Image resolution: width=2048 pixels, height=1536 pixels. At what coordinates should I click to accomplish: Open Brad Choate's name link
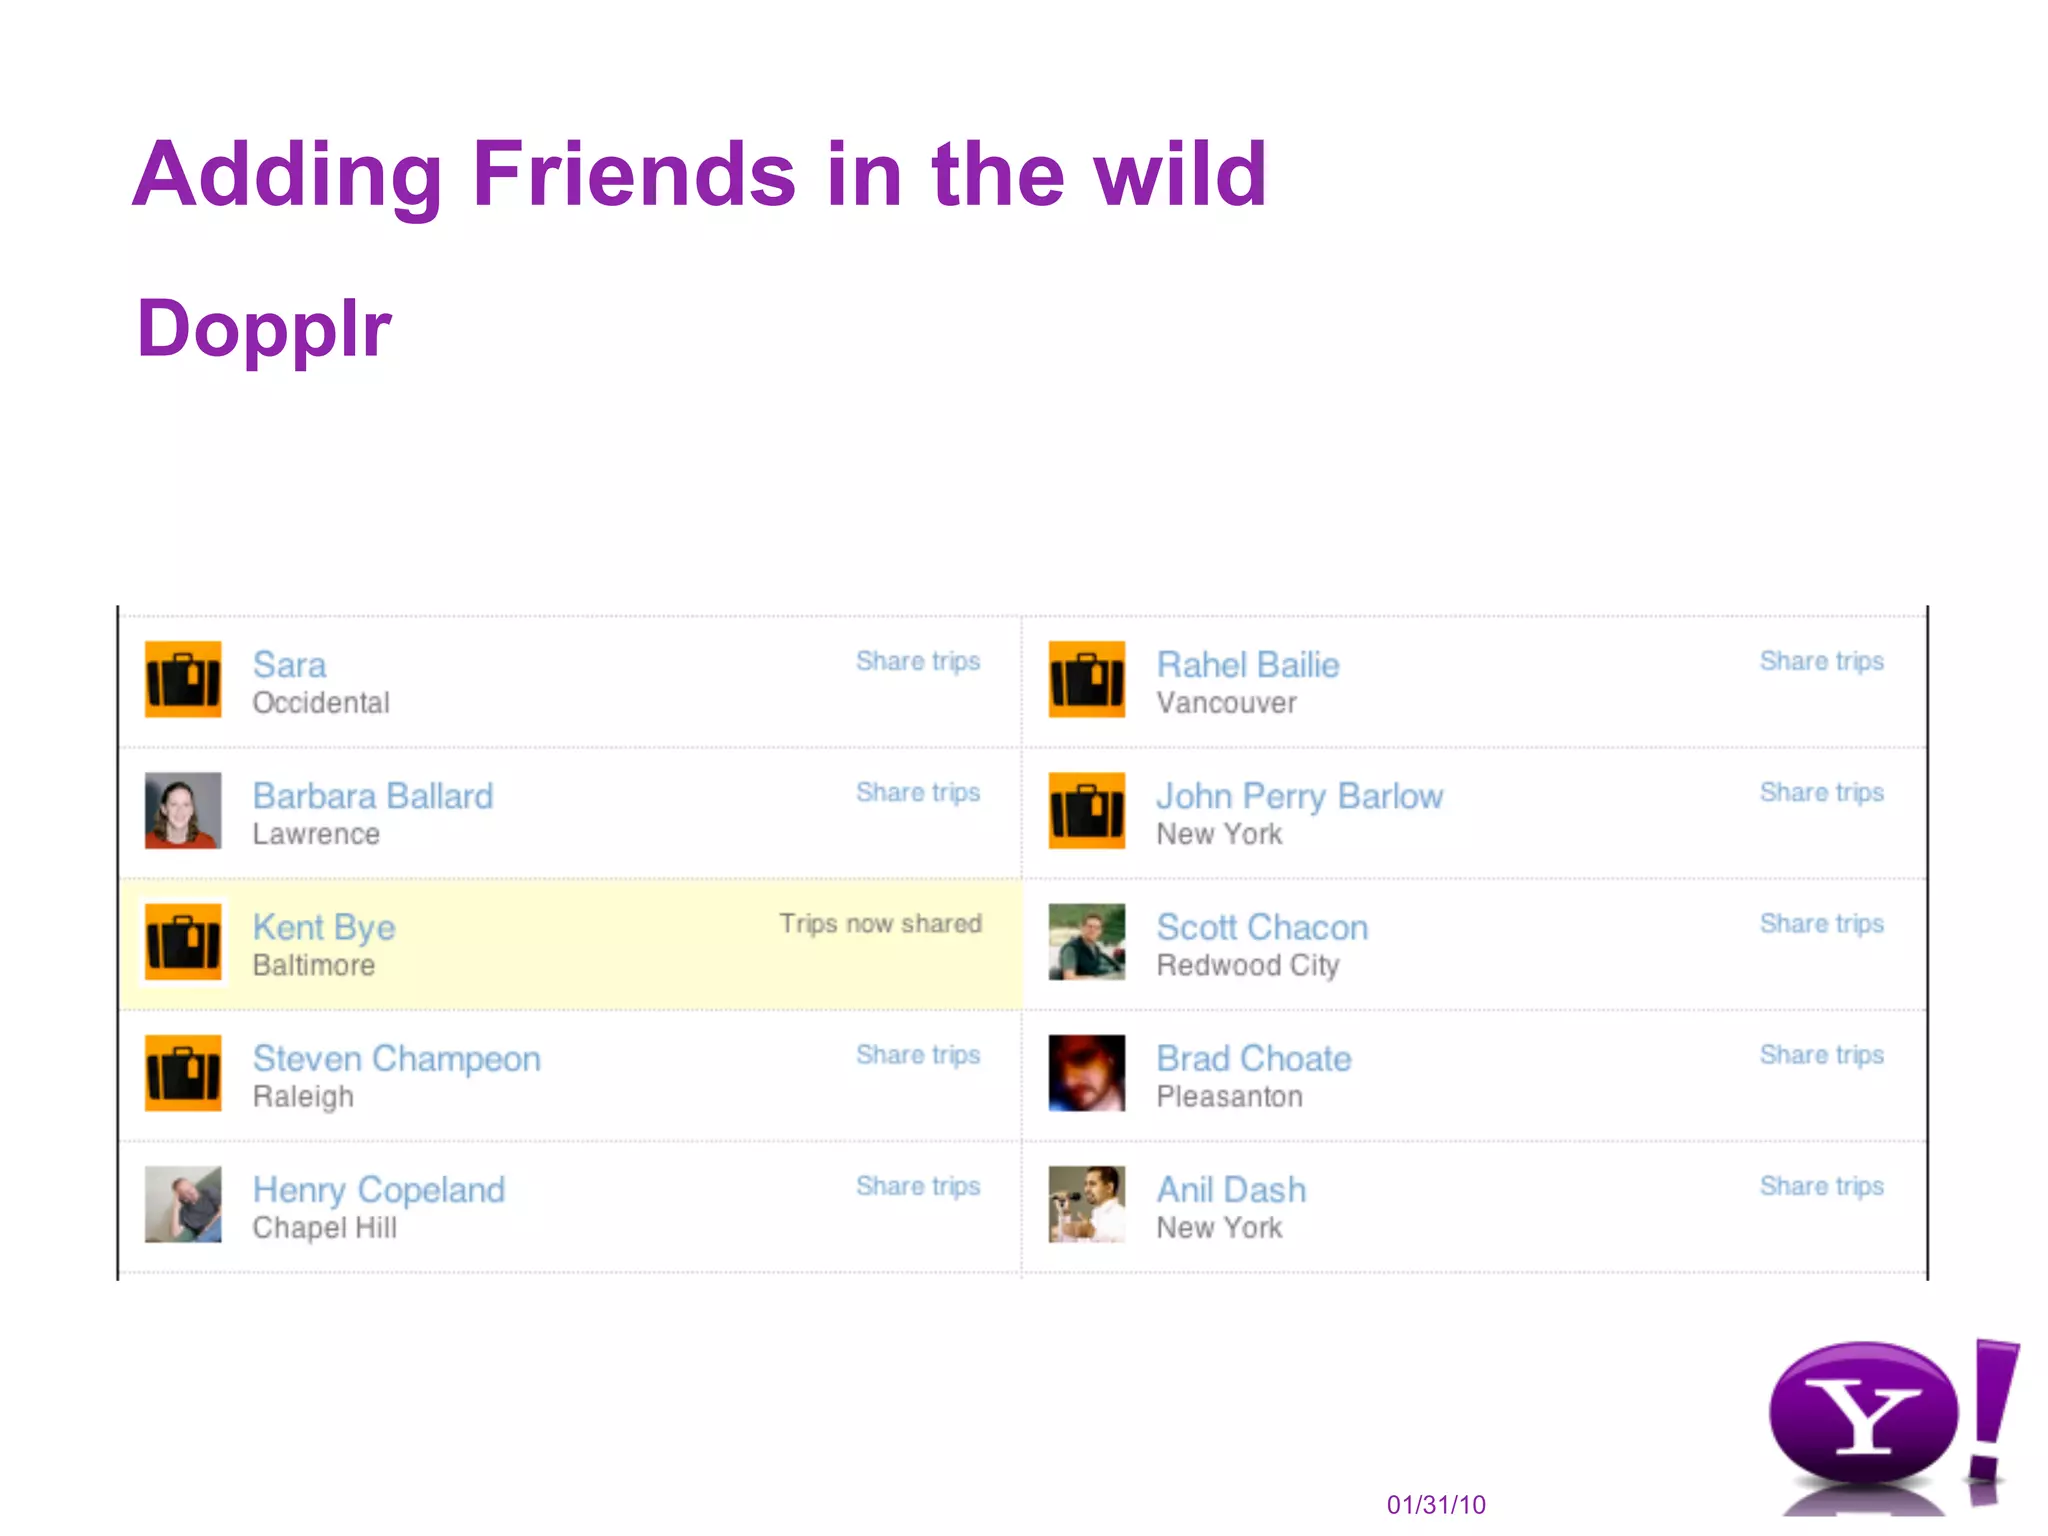pos(1254,1058)
